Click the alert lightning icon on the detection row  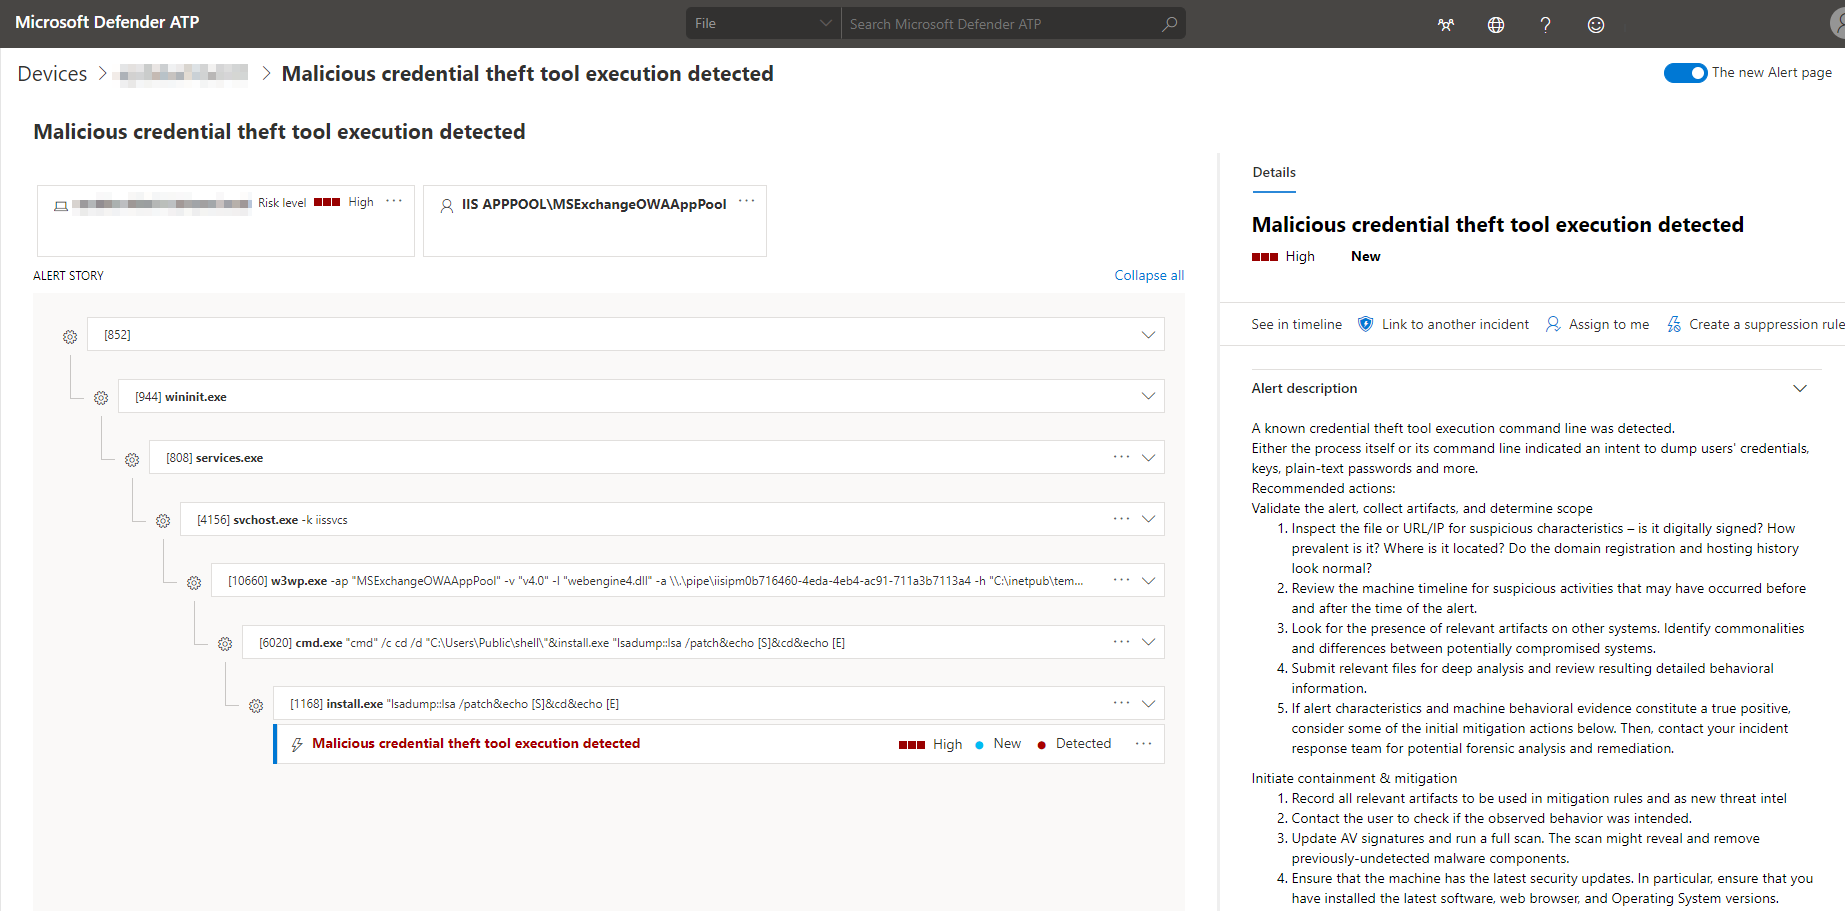(296, 743)
